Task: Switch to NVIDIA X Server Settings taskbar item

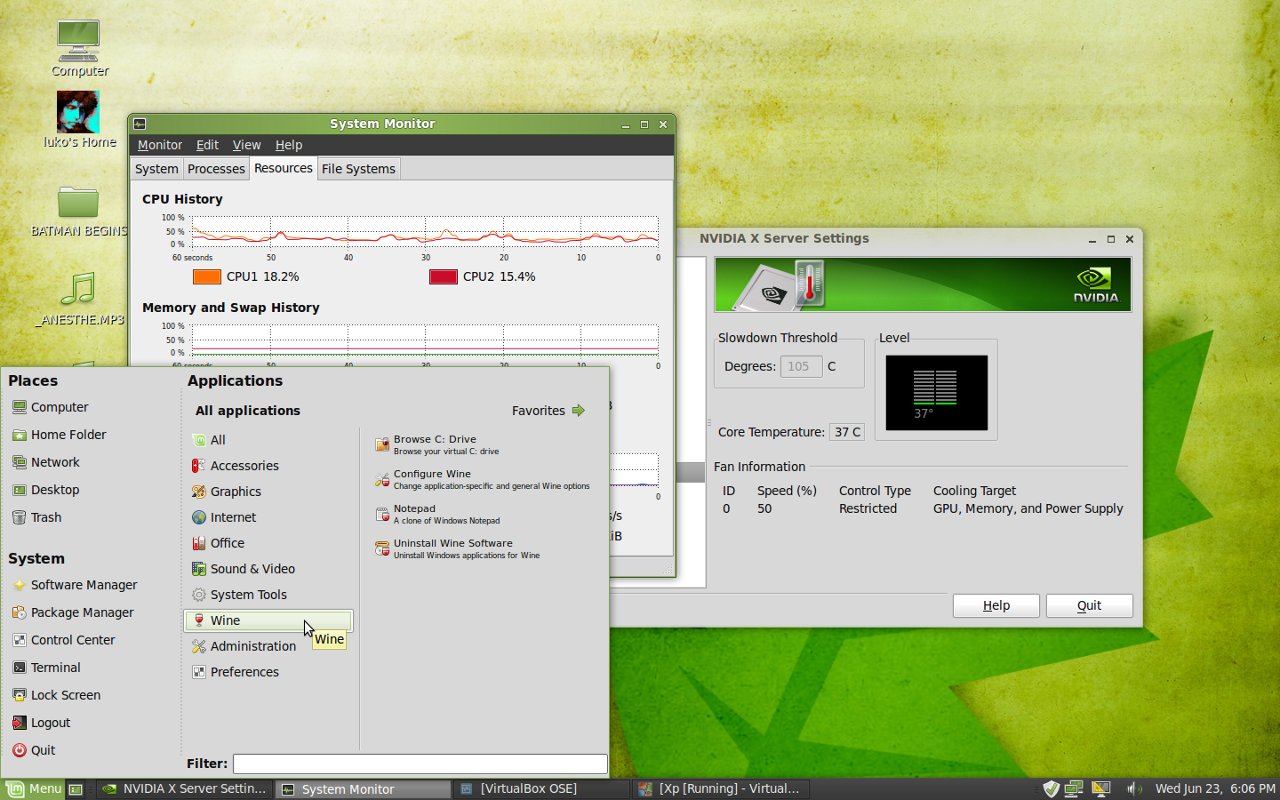Action: (x=185, y=789)
